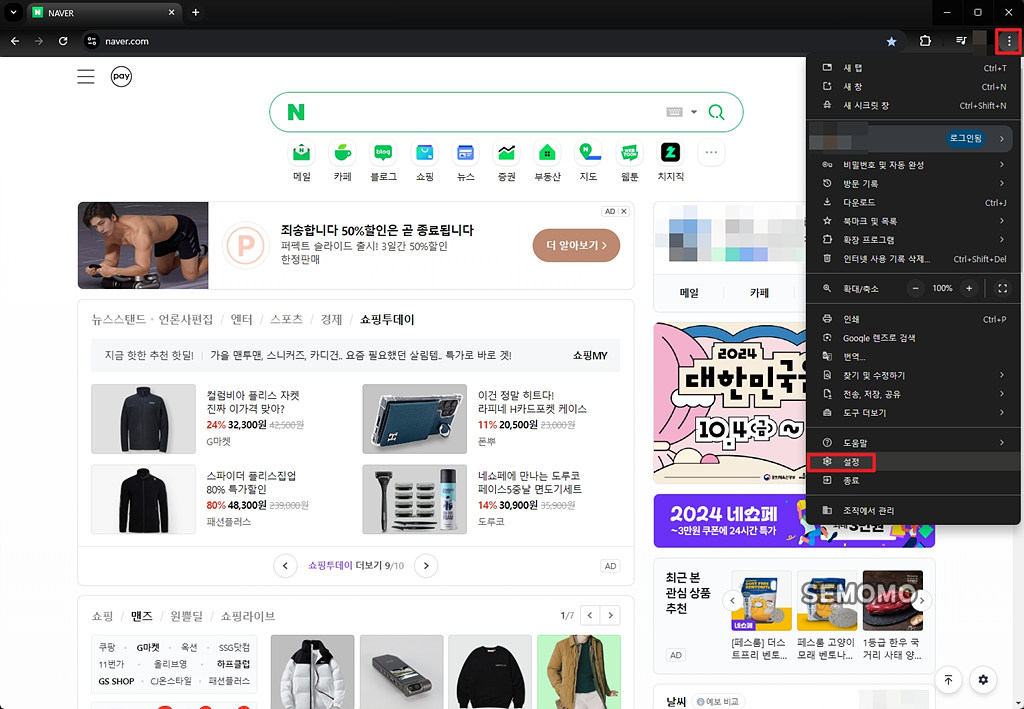This screenshot has height=709, width=1024.
Task: Open the 뉴스 shortcut icon
Action: [466, 153]
